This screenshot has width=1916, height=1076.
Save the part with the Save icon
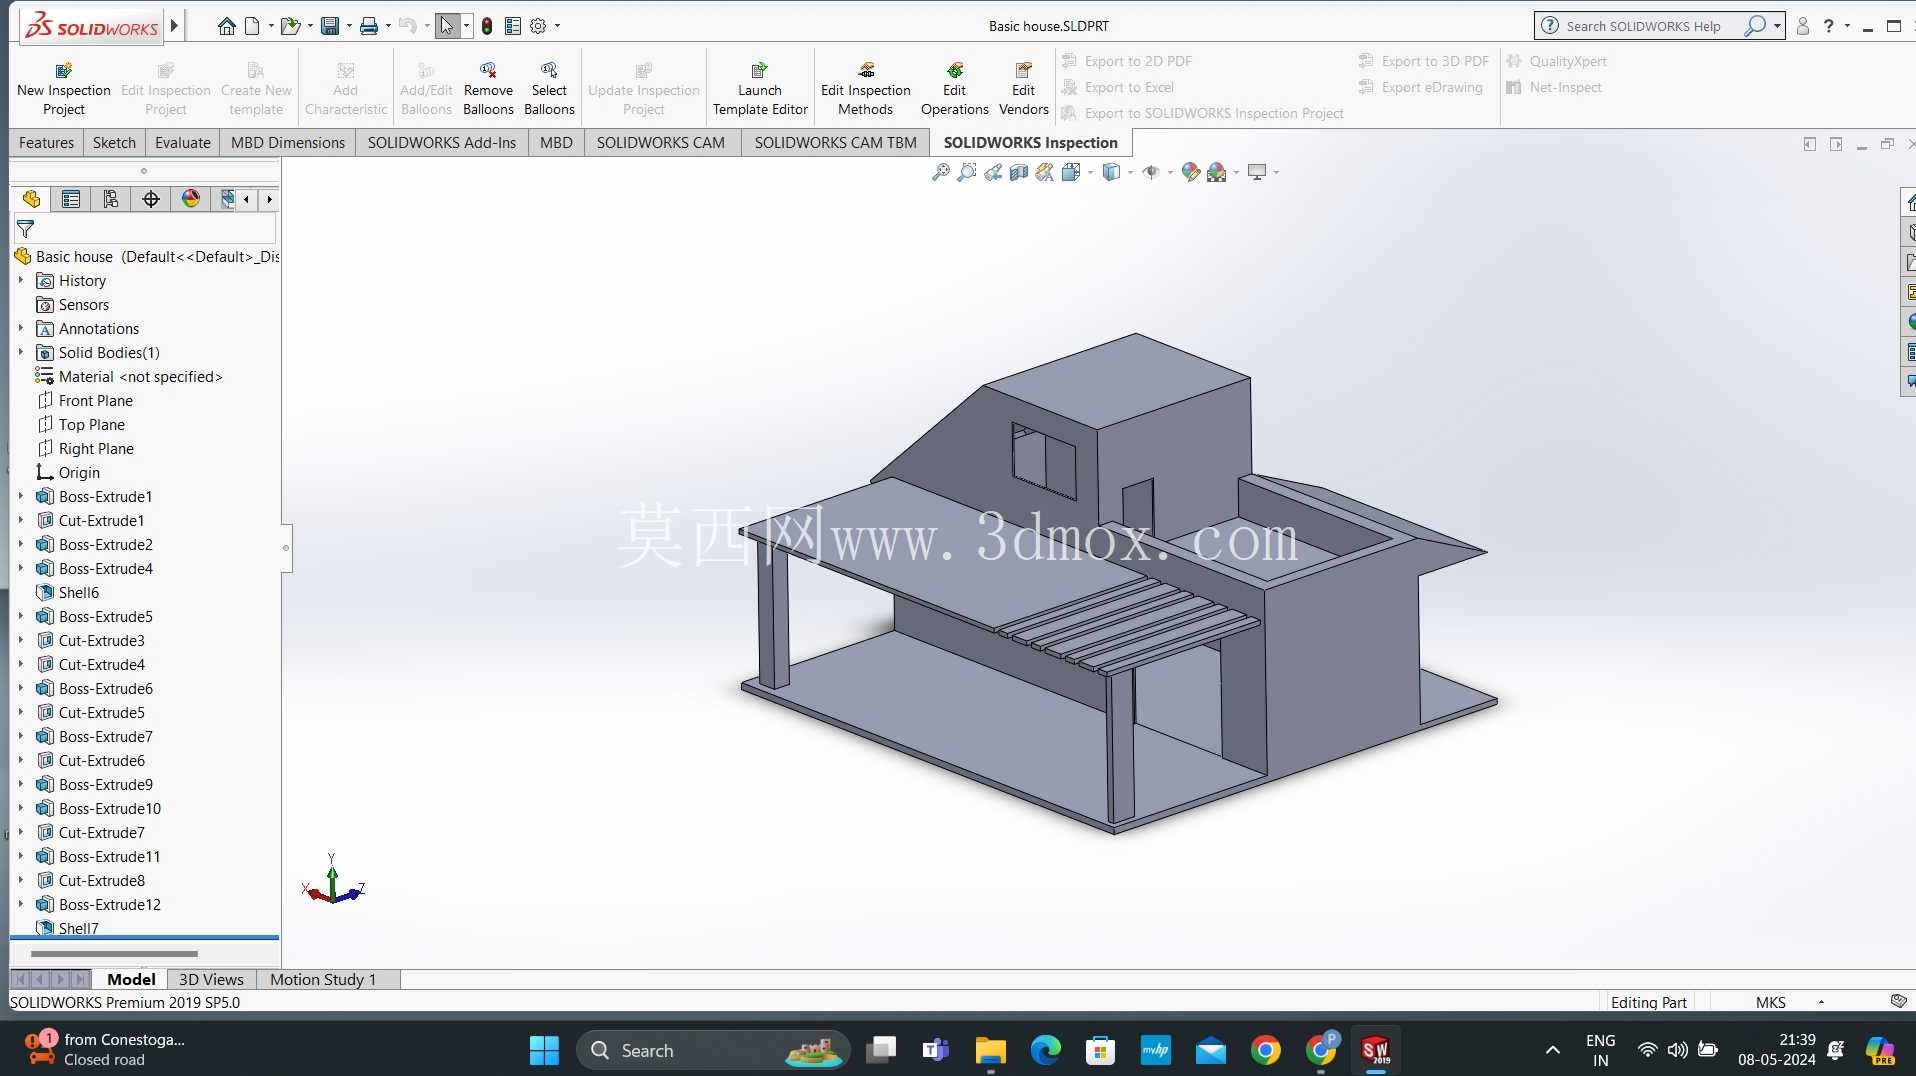[x=330, y=26]
